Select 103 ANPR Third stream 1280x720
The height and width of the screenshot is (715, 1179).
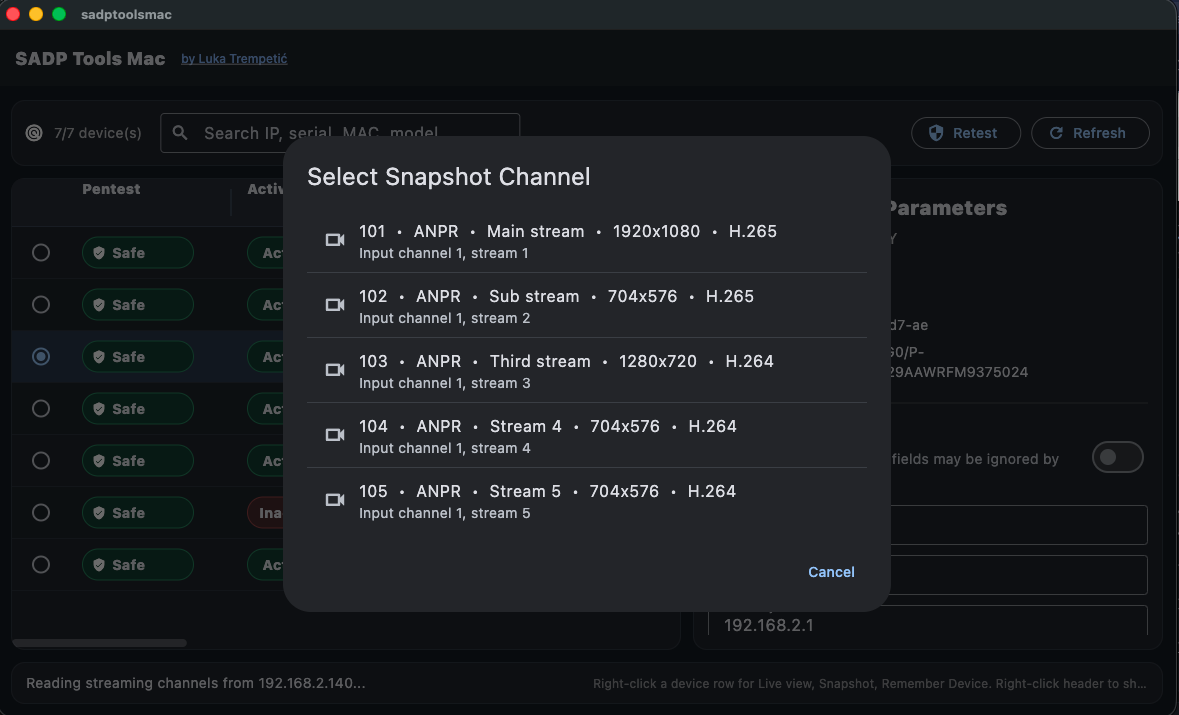click(586, 371)
